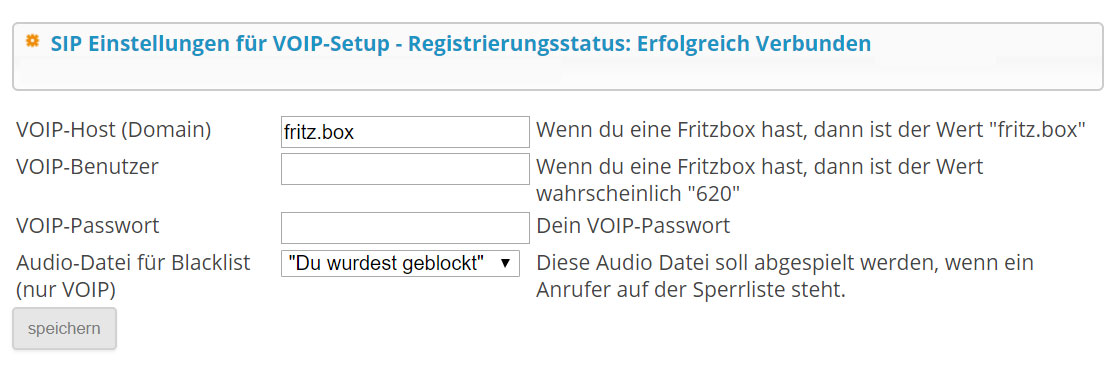Click the SIP Einstellungen für VOIP-Setup heading
Viewport: 1116px width, 372px height.
220,44
